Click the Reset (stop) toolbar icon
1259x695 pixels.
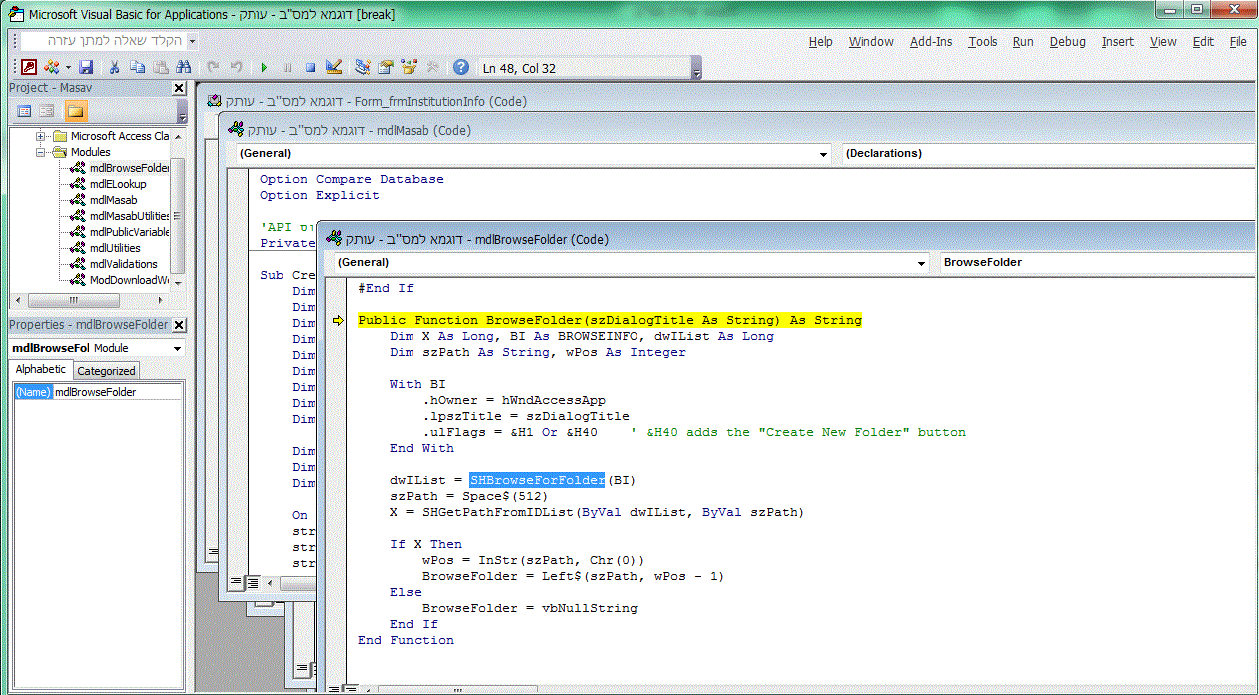pyautogui.click(x=310, y=67)
